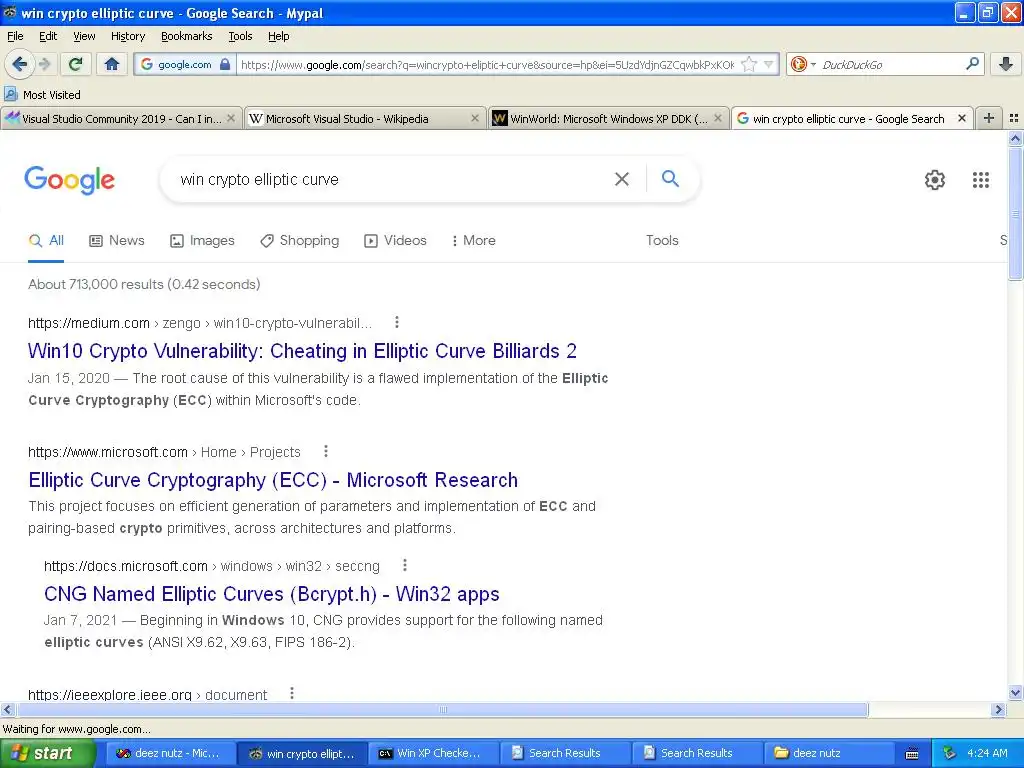
Task: Select the Images results tab
Action: (202, 240)
